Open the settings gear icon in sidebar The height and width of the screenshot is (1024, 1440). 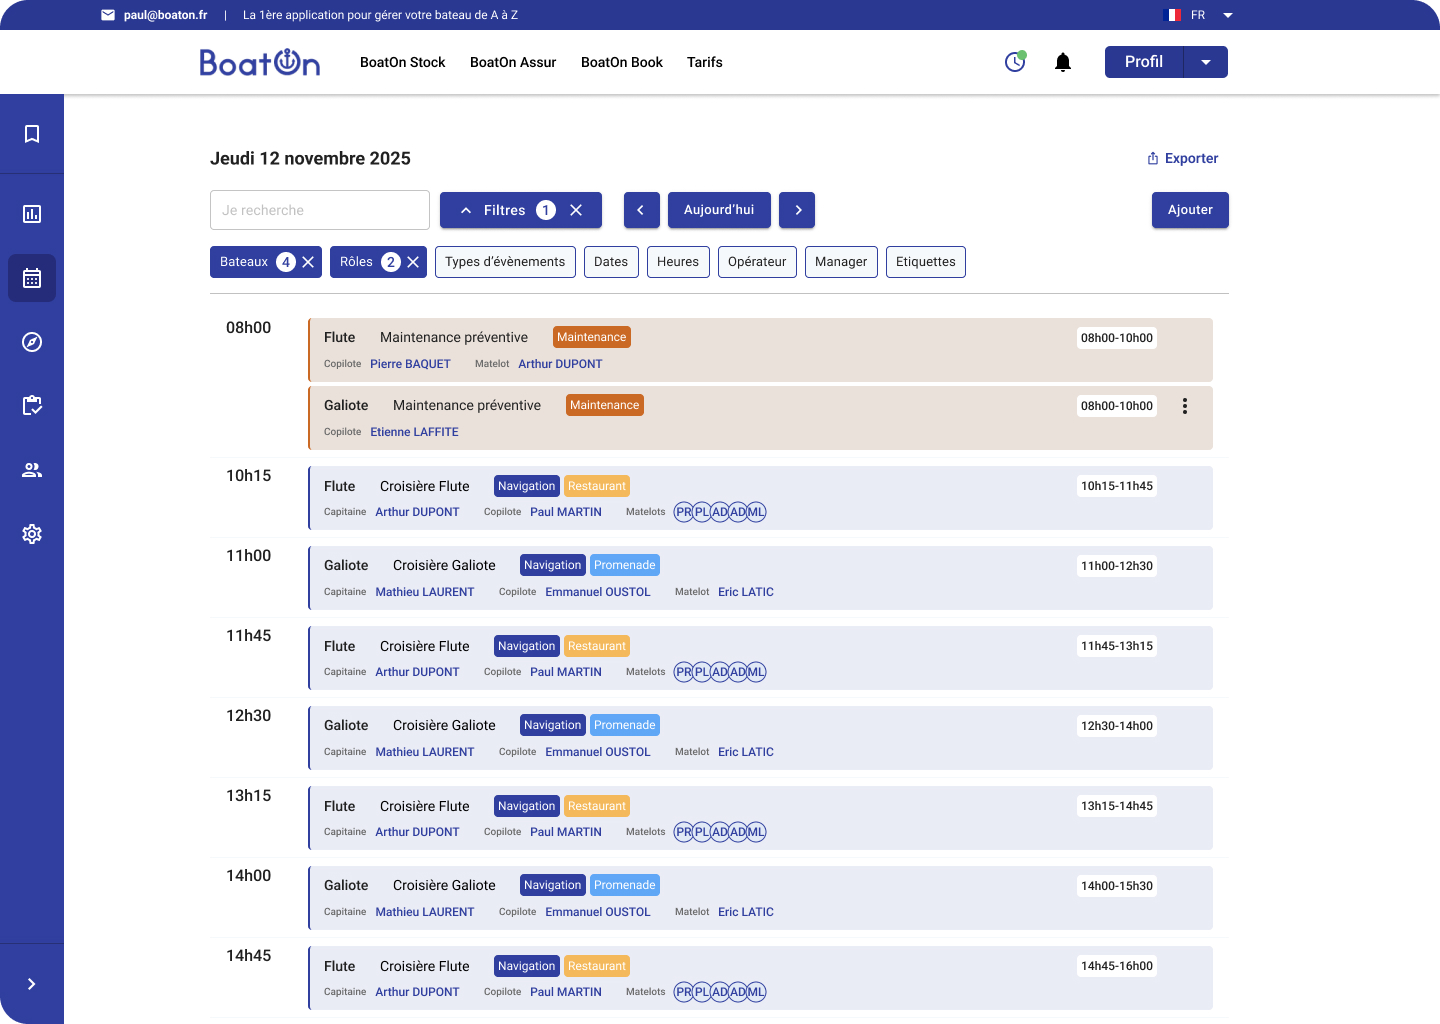32,533
